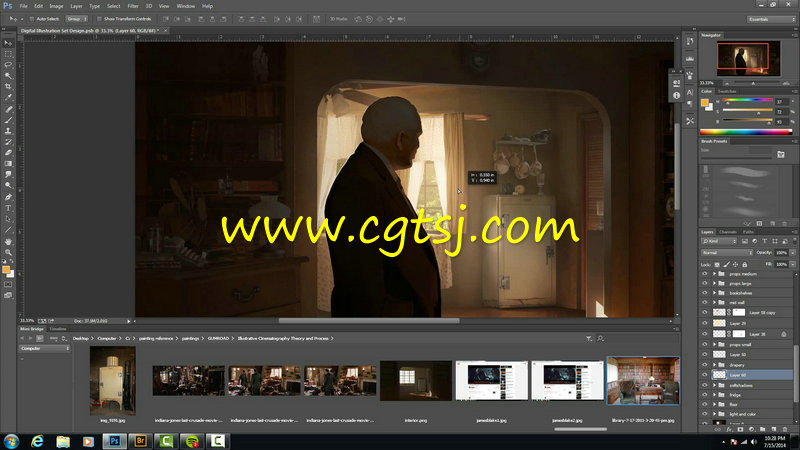Click the Desktop breadcrumb link
The image size is (800, 450).
[81, 338]
